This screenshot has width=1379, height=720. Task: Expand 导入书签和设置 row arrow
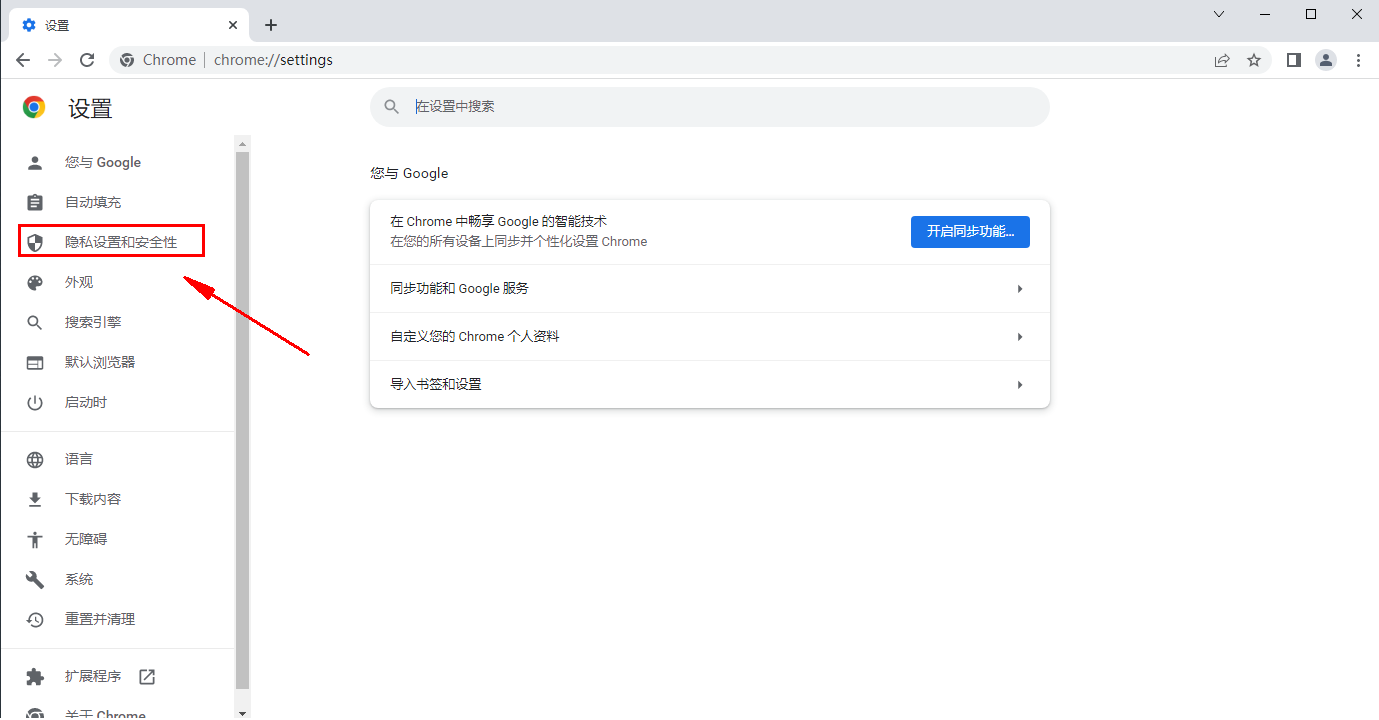[1020, 385]
